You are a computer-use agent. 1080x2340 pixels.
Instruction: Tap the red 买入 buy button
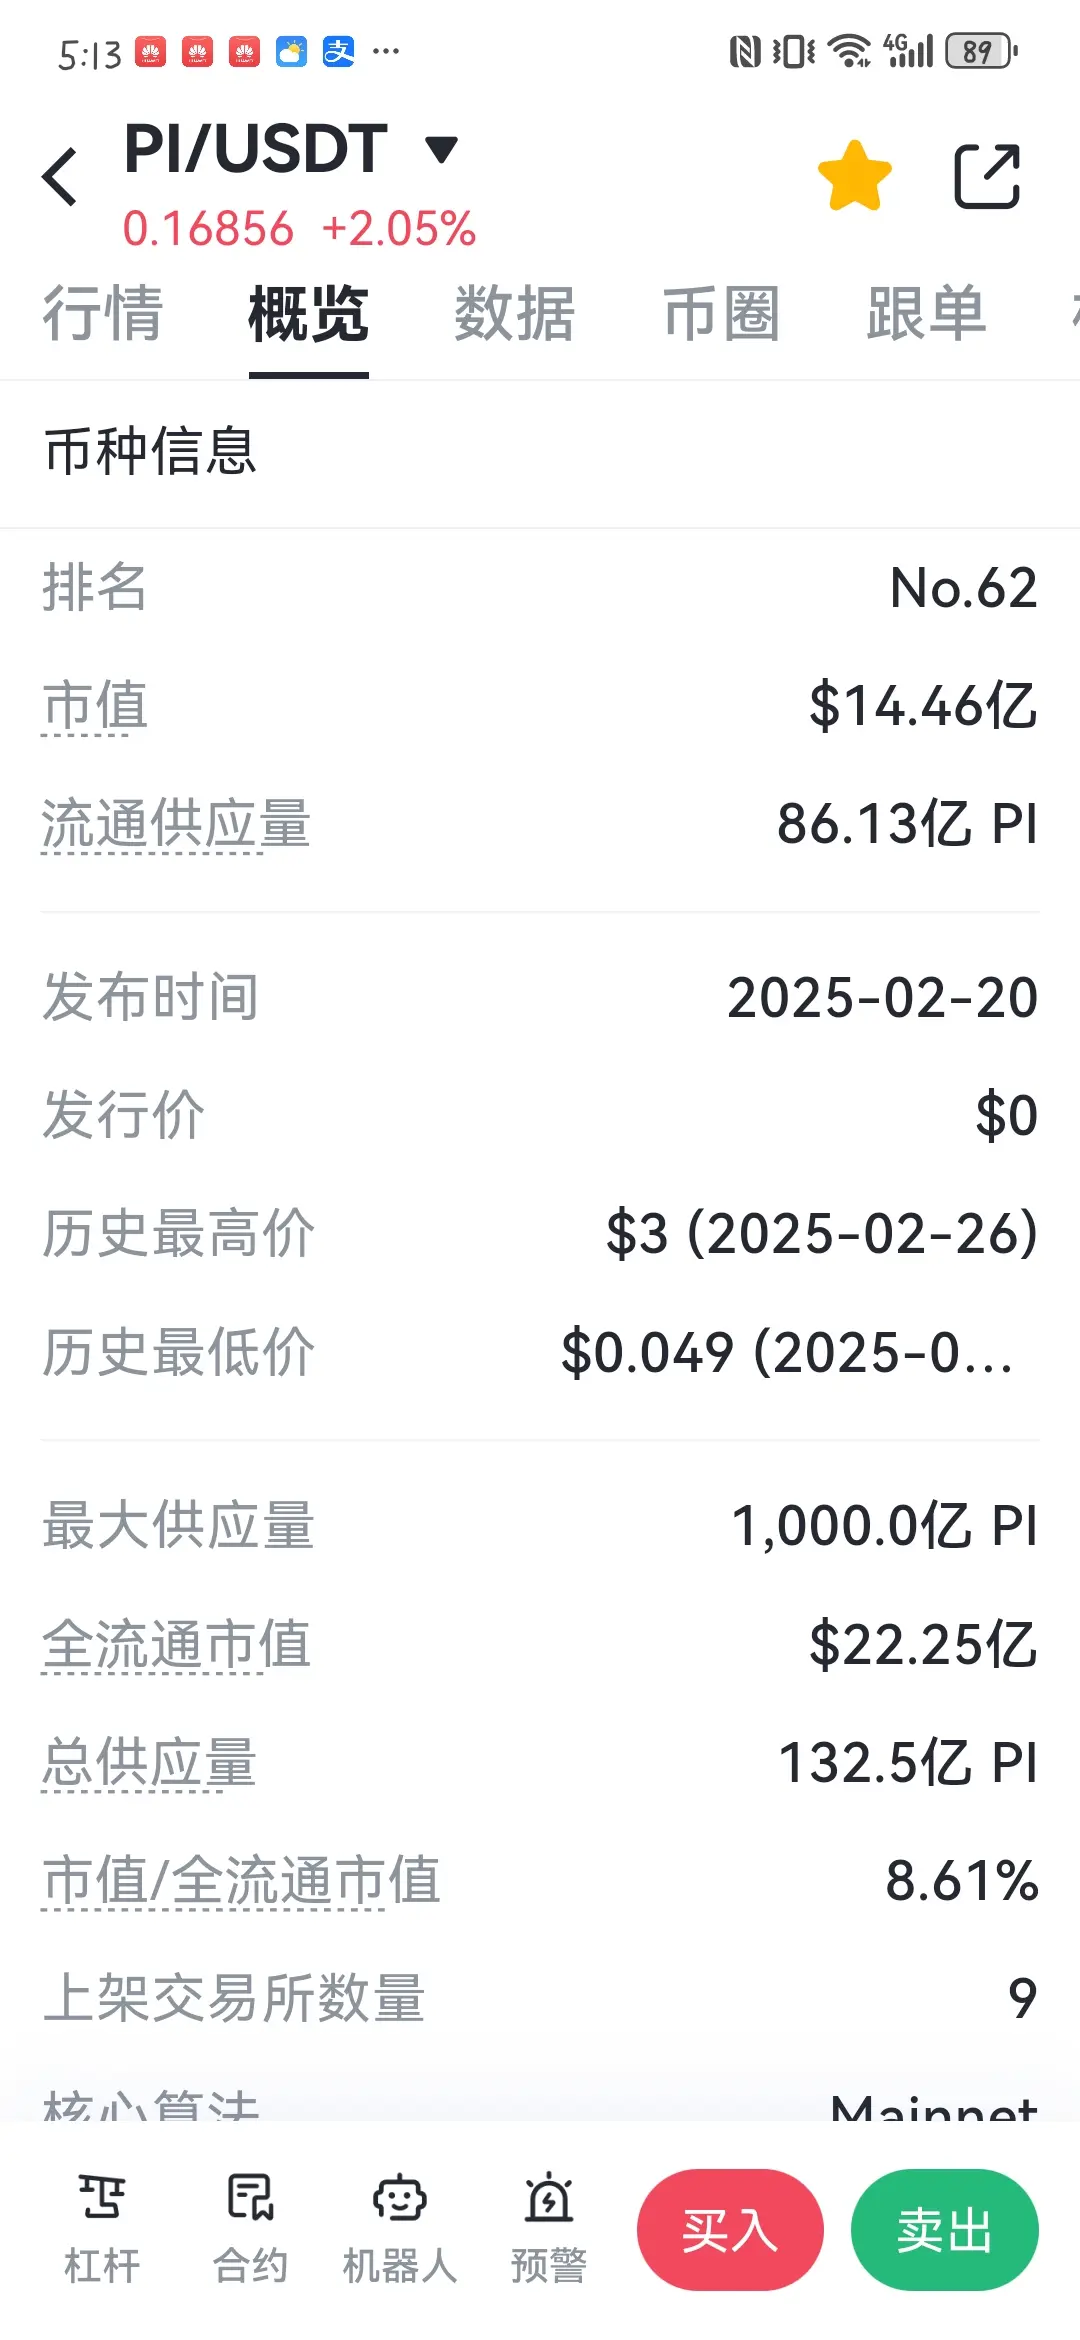[x=730, y=2230]
